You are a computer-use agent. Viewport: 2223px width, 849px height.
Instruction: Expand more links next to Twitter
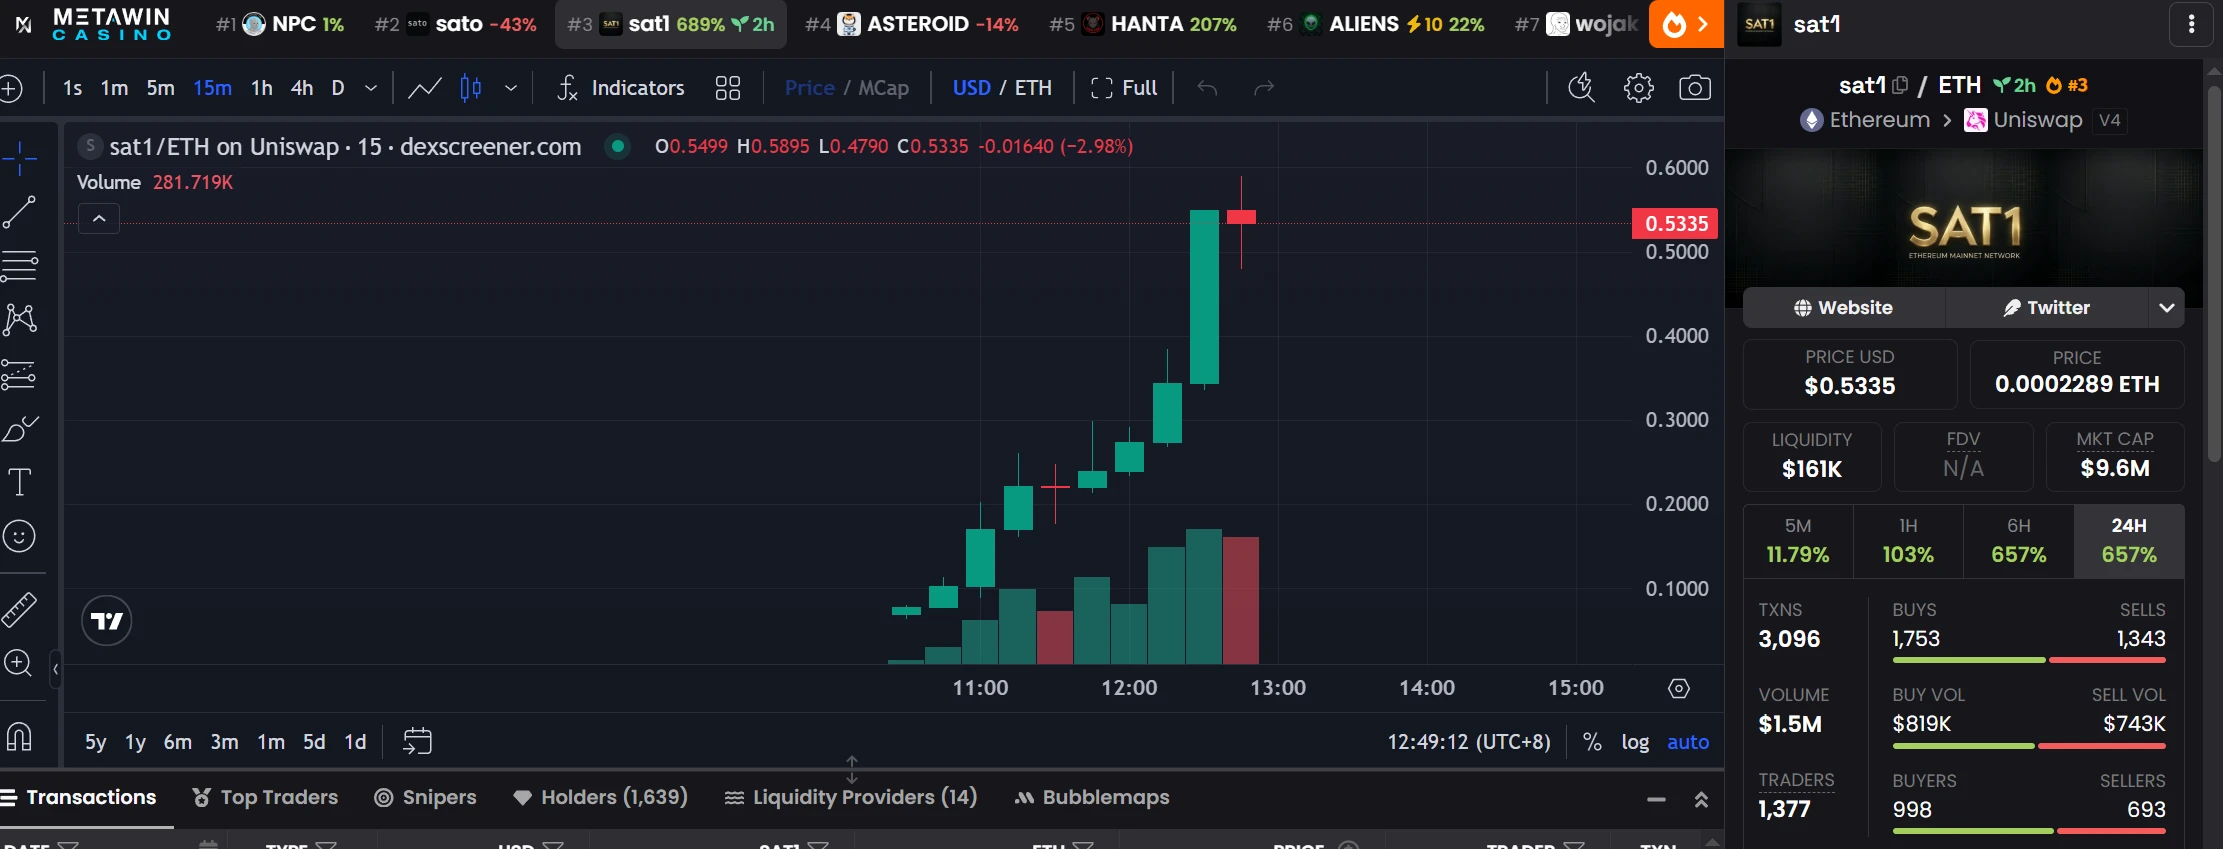click(x=2166, y=308)
